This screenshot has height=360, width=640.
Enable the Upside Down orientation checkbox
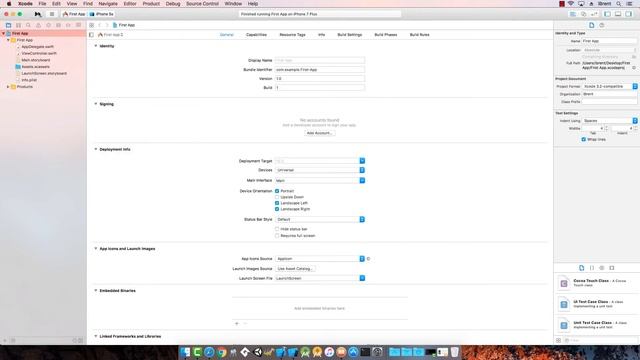(277, 197)
